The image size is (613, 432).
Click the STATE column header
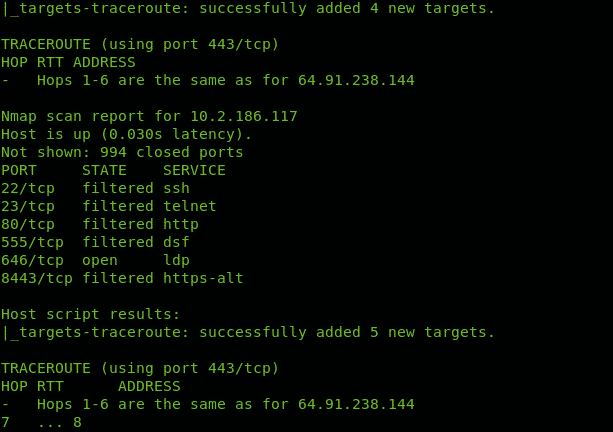click(x=104, y=170)
